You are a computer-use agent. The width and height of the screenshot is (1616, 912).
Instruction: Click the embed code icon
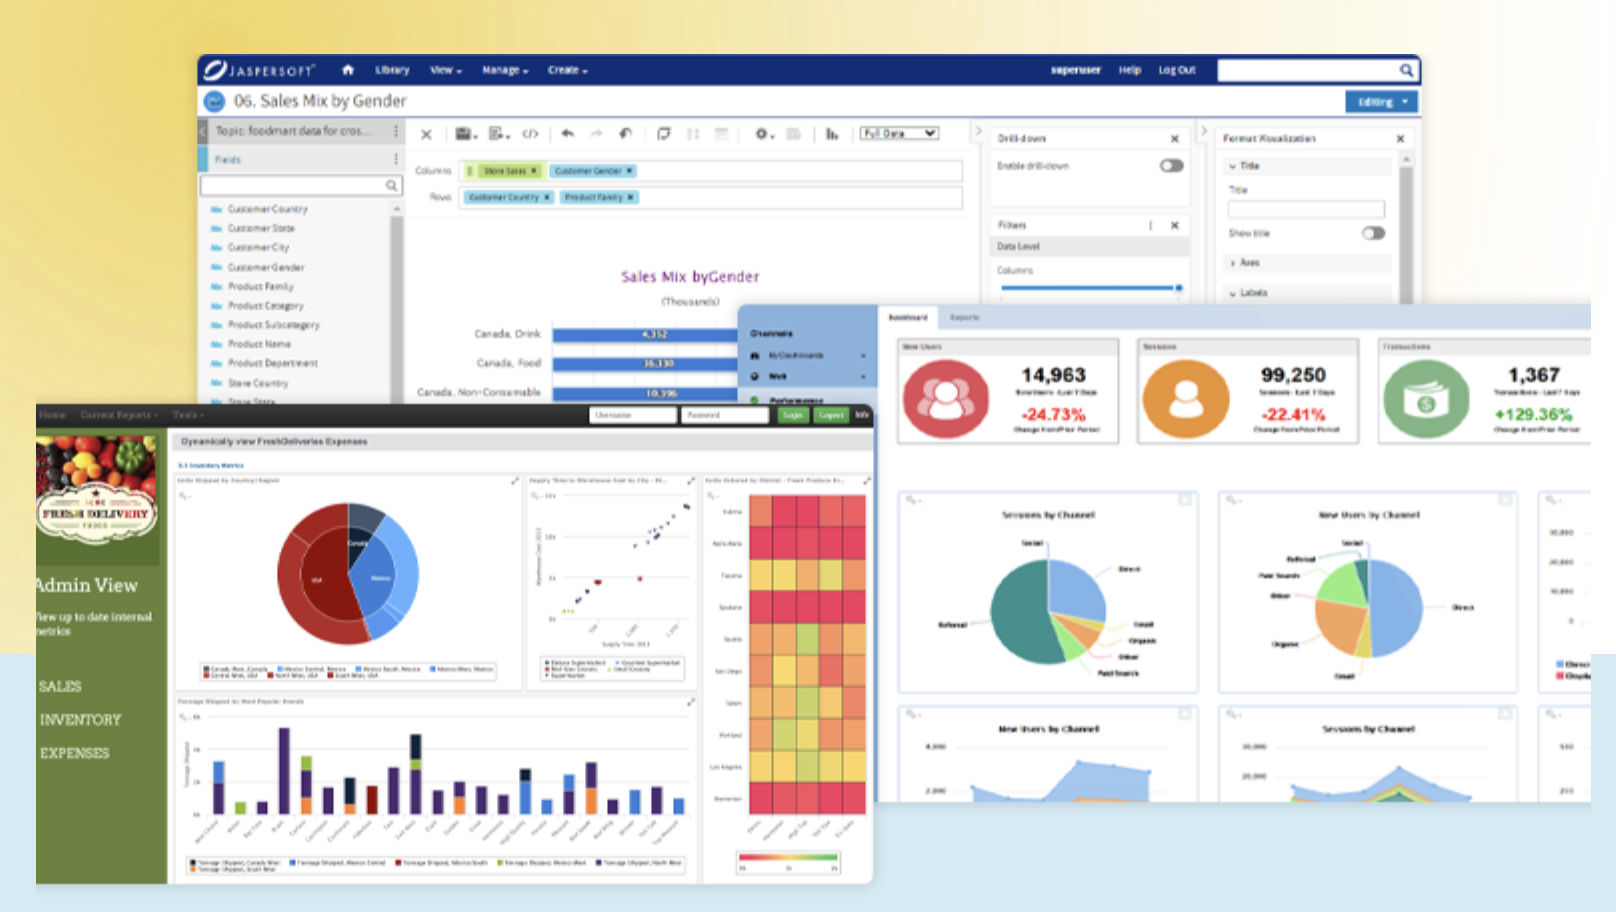click(530, 134)
